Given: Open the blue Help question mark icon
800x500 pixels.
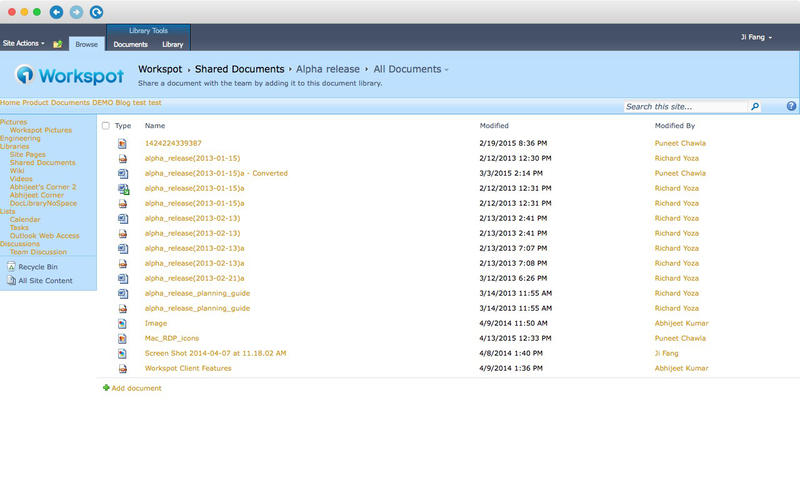Looking at the screenshot, I should coord(791,106).
